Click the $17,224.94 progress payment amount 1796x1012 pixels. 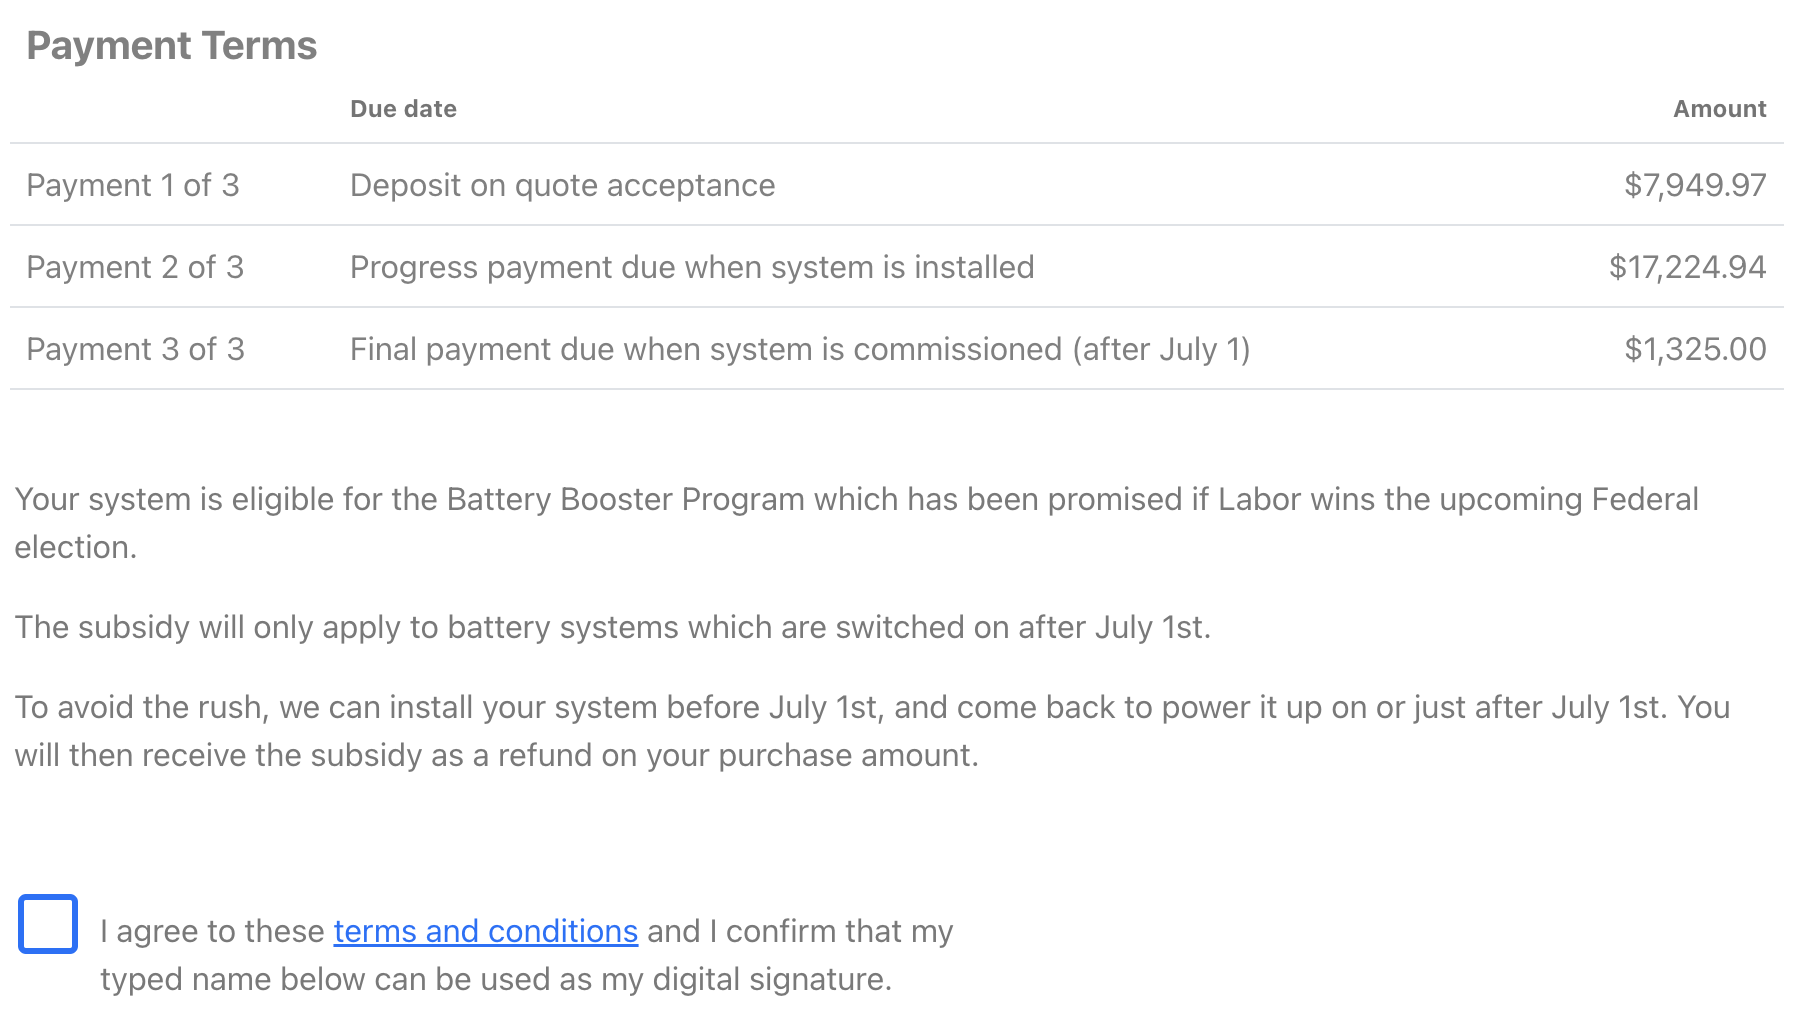1687,267
